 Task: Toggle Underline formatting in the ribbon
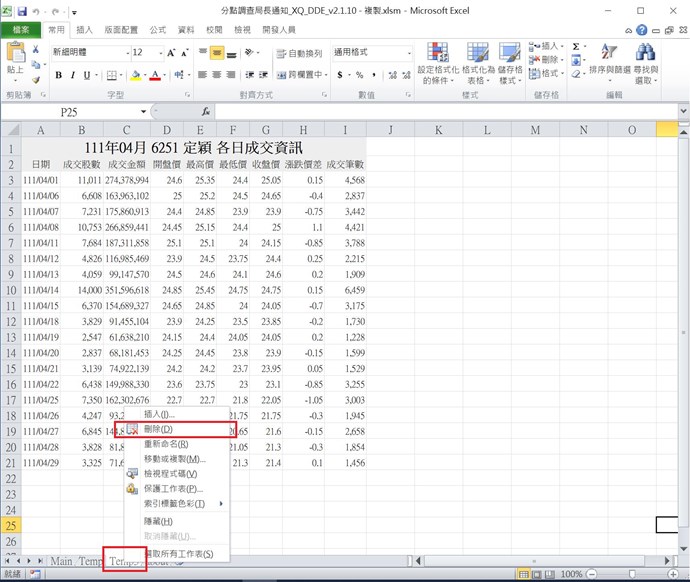coord(87,75)
